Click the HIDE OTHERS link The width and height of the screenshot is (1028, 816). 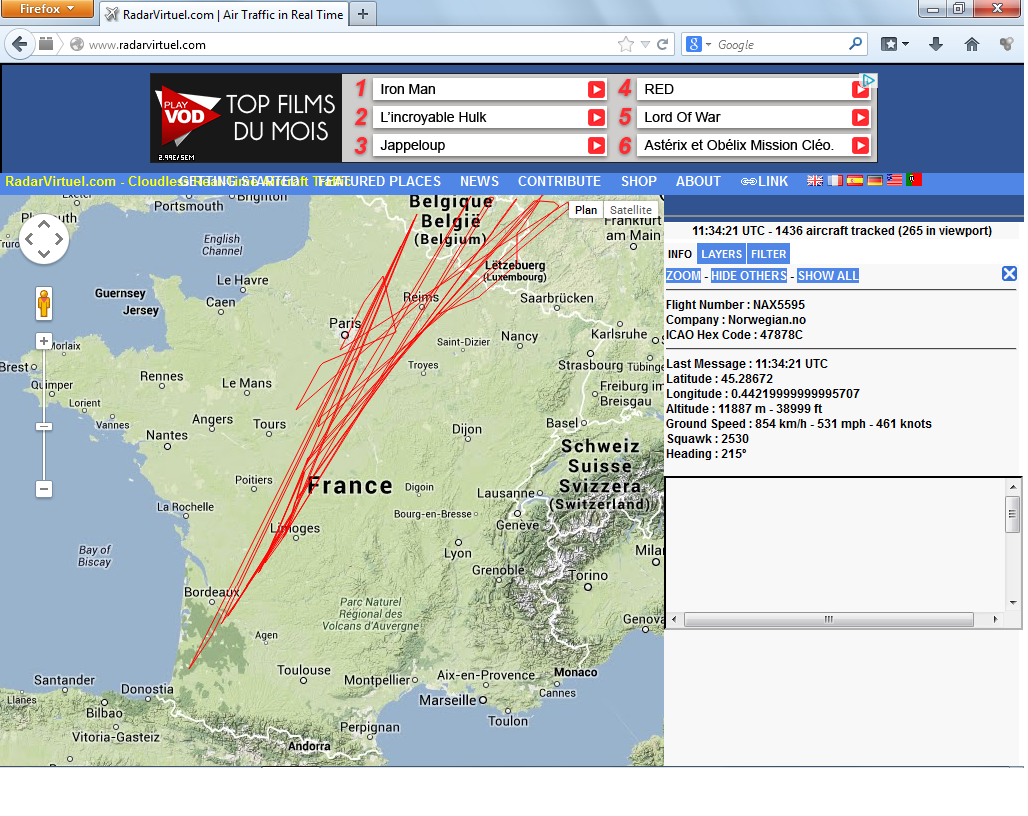[x=748, y=276]
